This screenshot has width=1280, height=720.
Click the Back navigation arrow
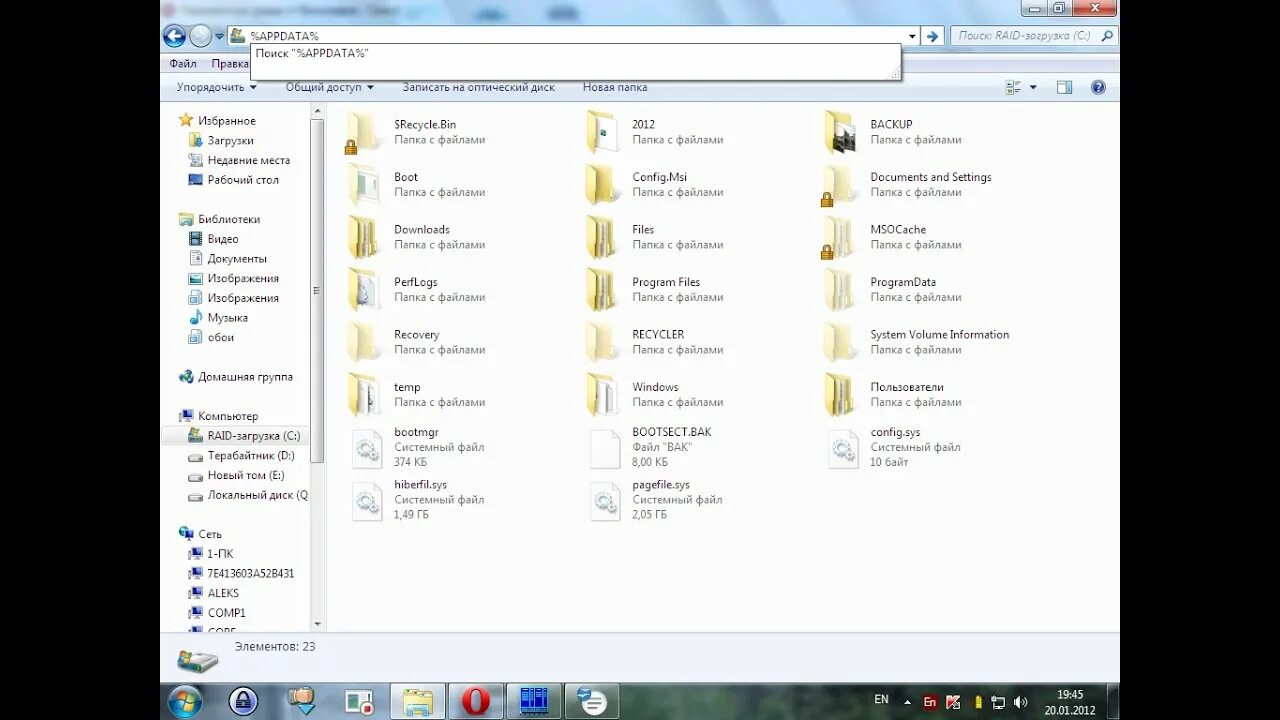click(174, 36)
